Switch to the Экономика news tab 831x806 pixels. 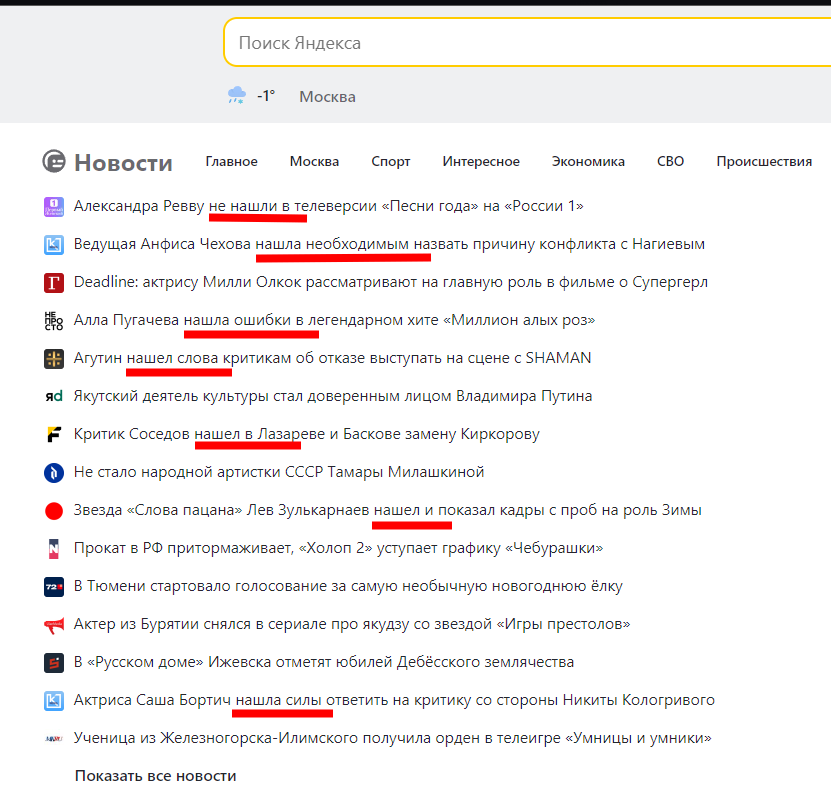coord(588,161)
